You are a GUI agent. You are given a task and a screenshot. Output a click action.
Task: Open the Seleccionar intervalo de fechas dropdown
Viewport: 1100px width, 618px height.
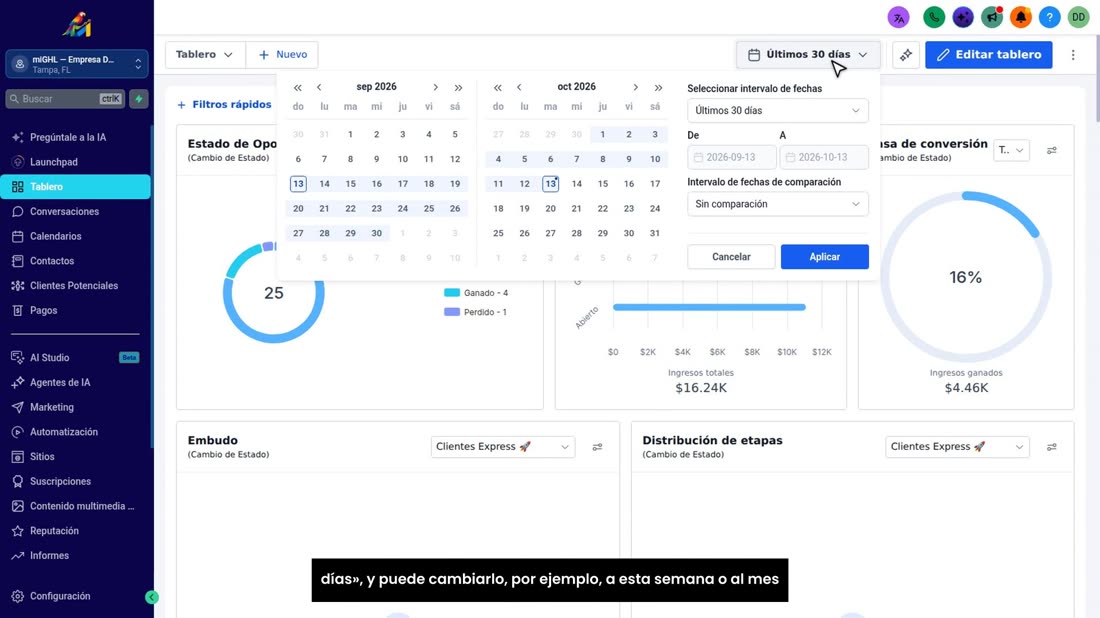click(777, 111)
